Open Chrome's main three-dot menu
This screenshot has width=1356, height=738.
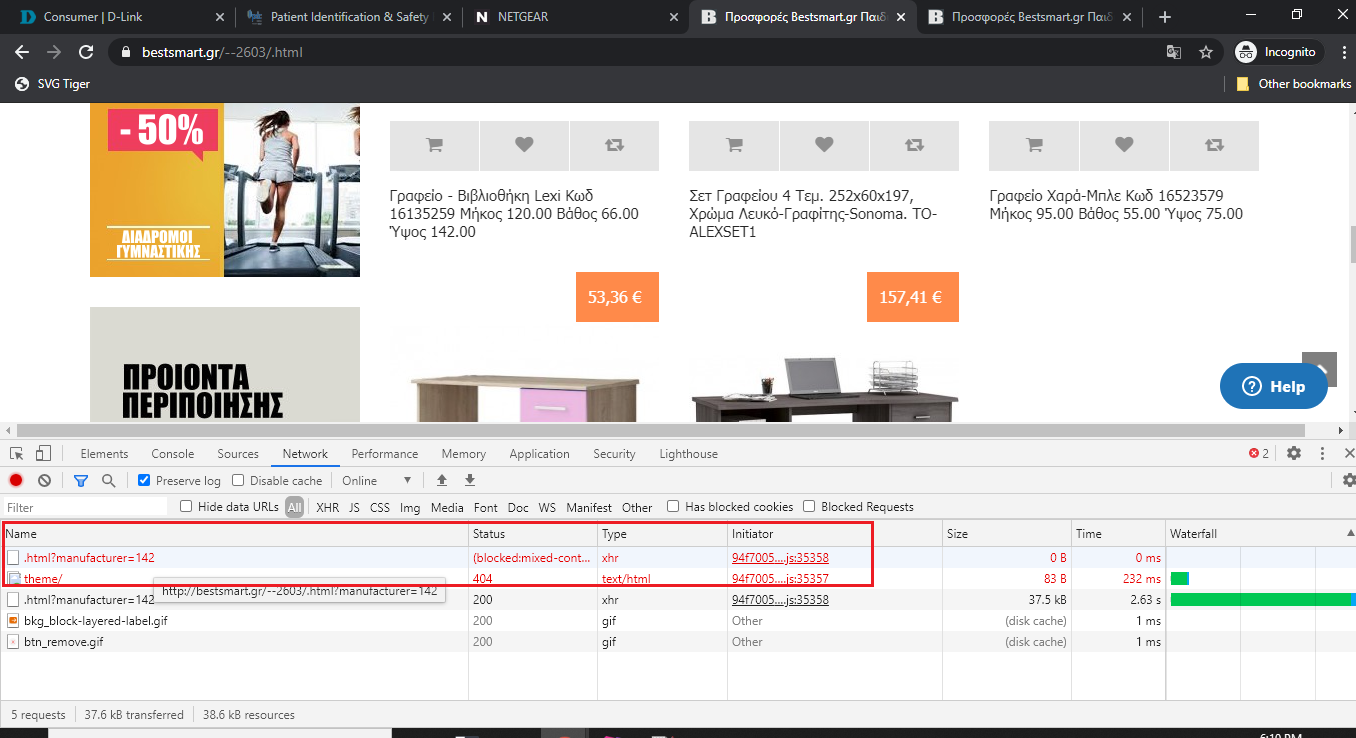[x=1344, y=52]
